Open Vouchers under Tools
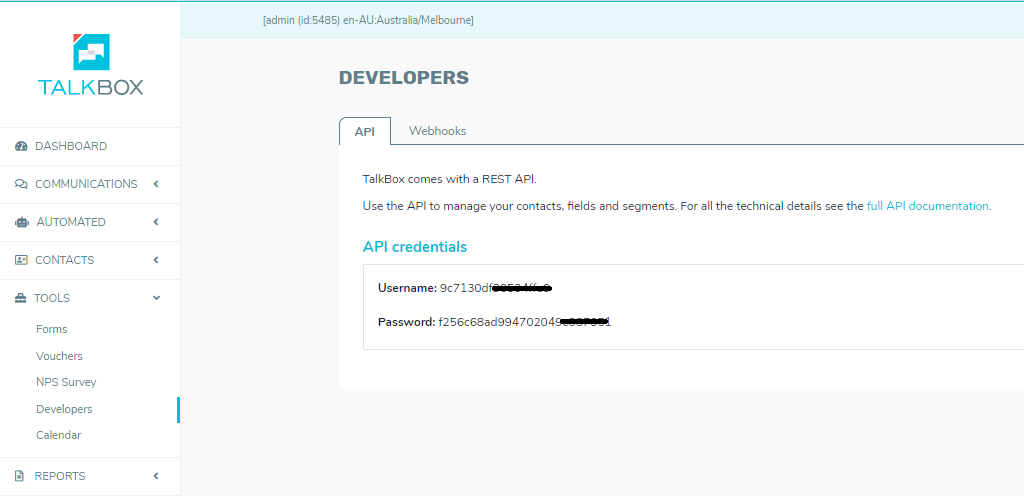 point(59,356)
